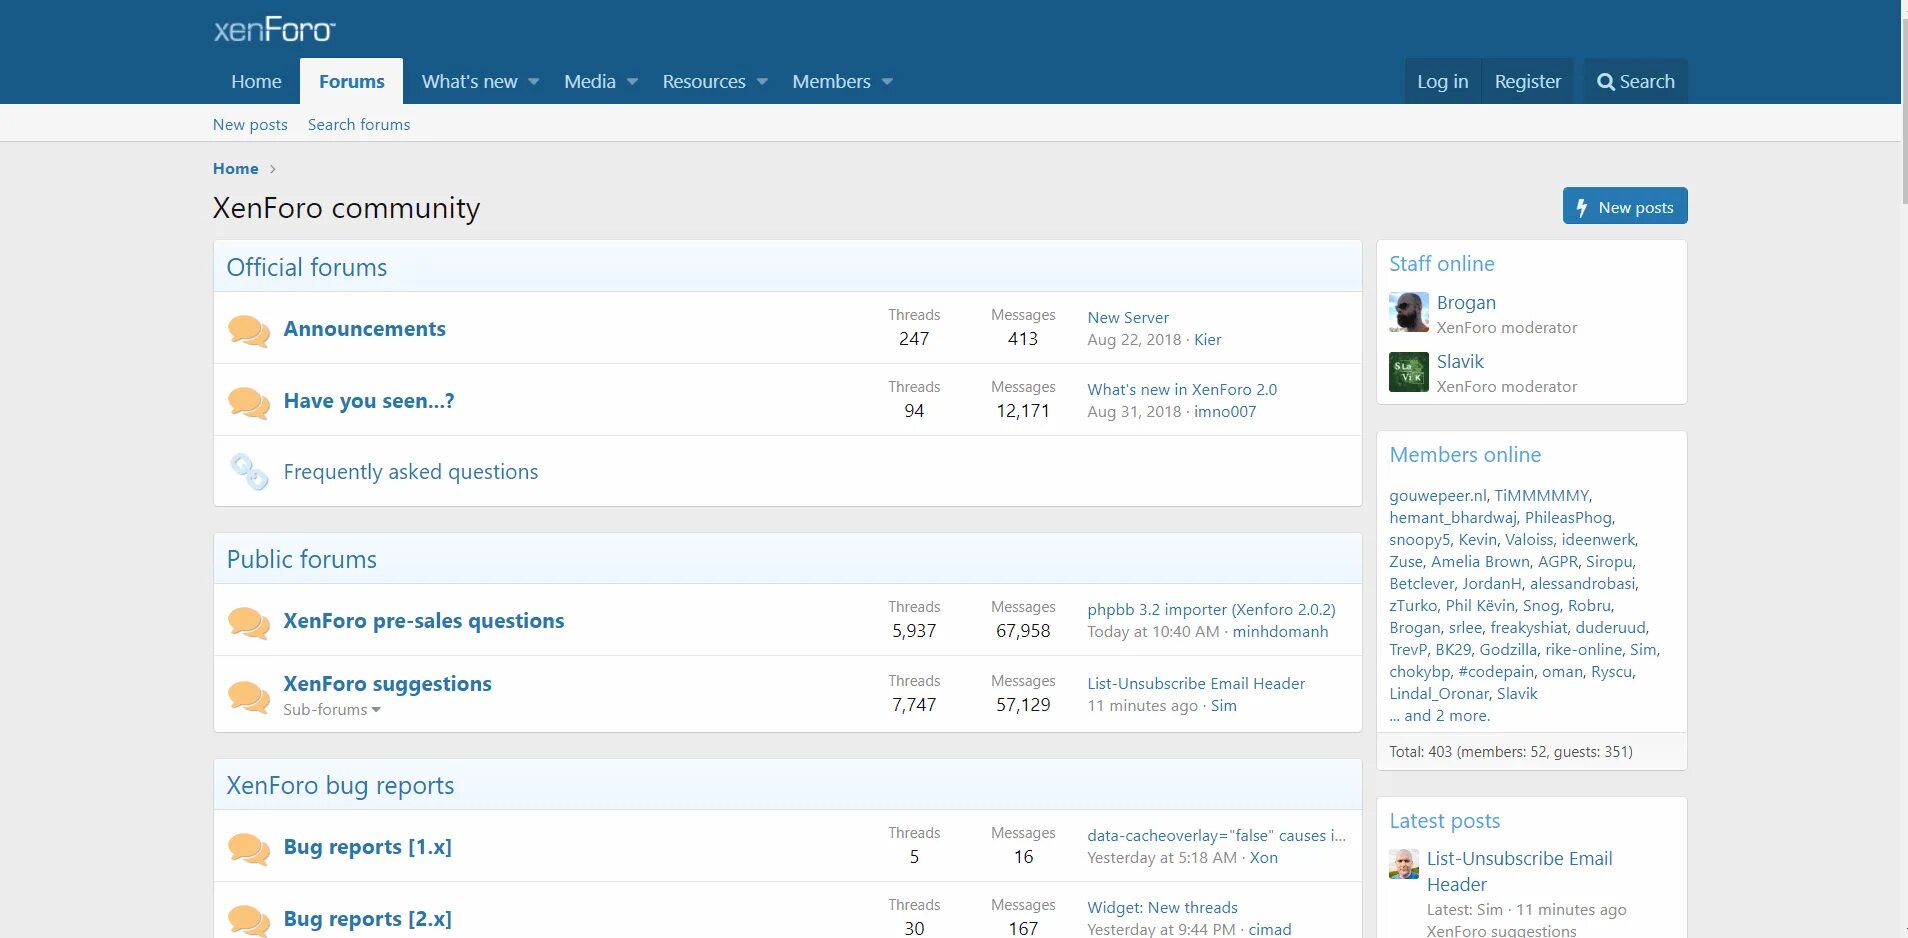Screen dimensions: 1908x938
Task: Open the Public forums category heading
Action: [x=301, y=559]
